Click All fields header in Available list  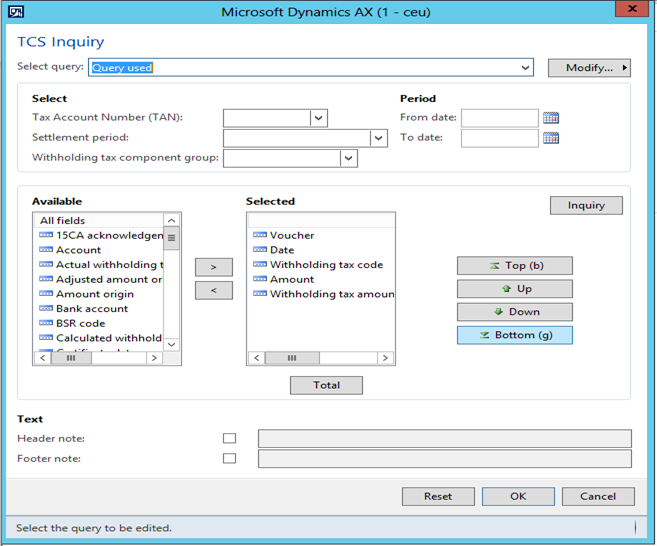click(x=99, y=220)
